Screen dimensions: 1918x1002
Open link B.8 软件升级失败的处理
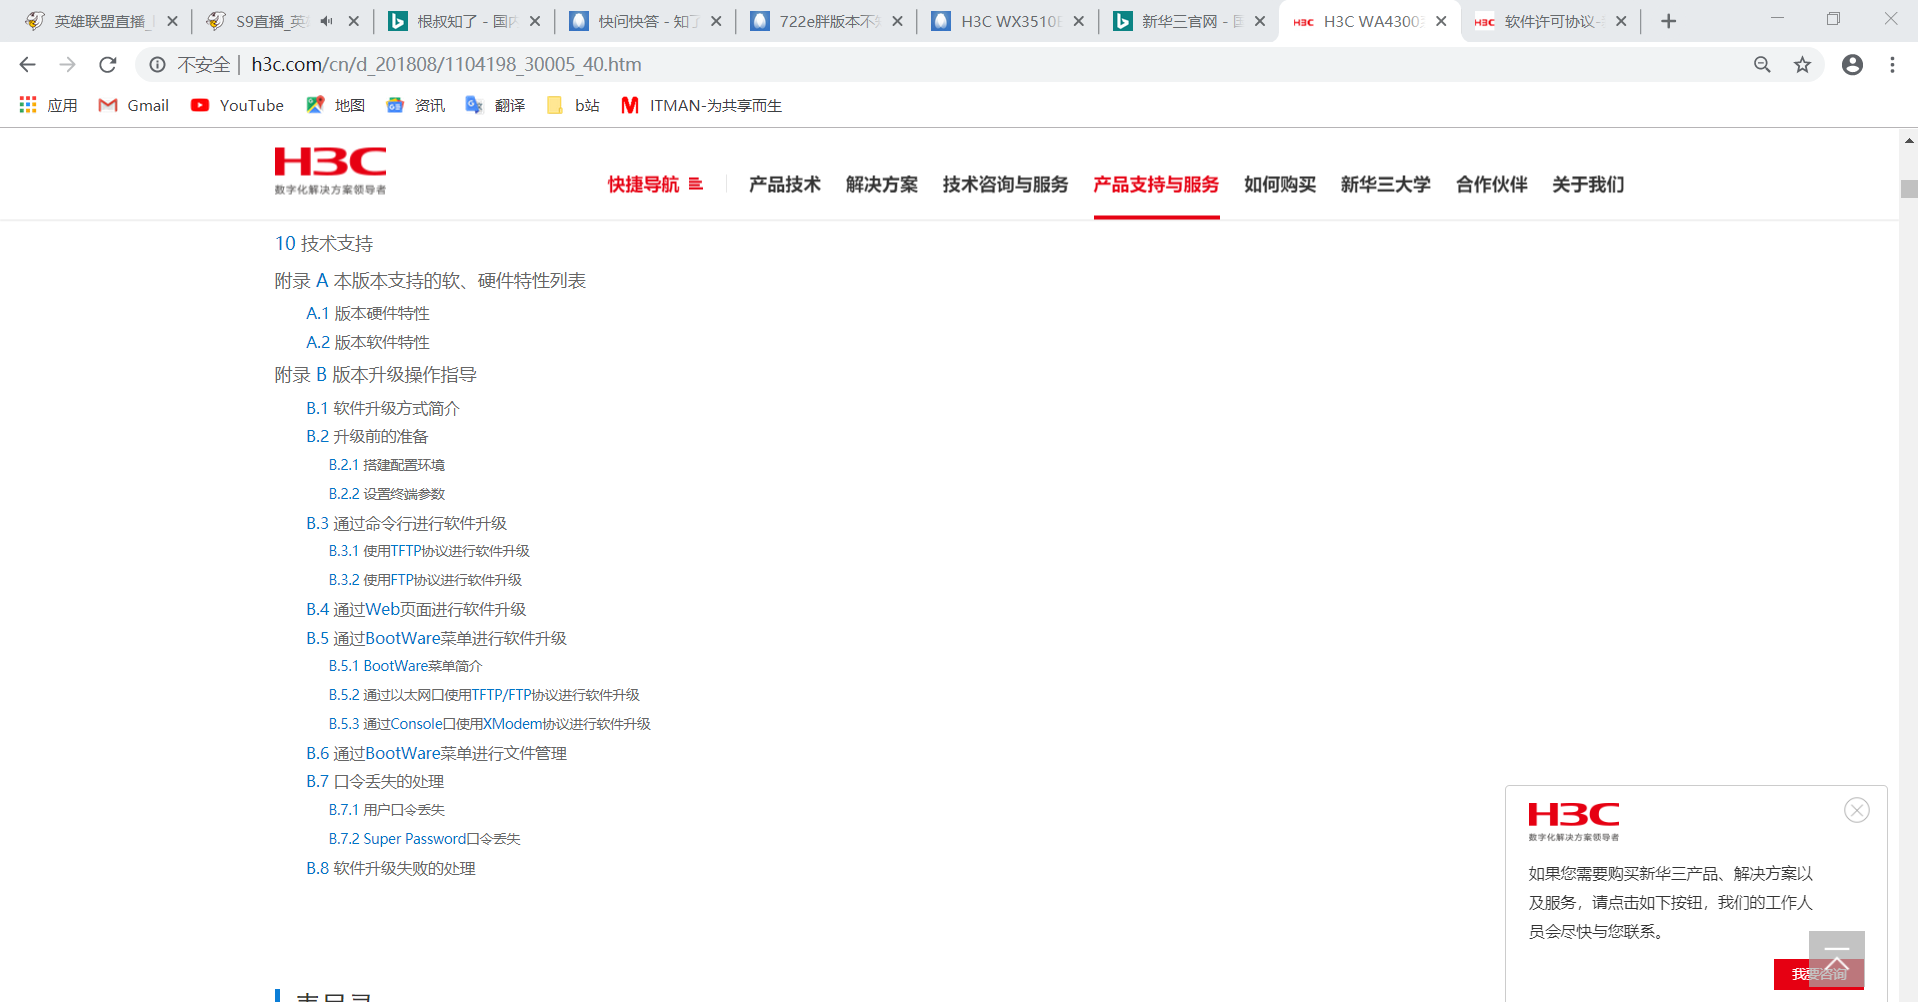[391, 868]
